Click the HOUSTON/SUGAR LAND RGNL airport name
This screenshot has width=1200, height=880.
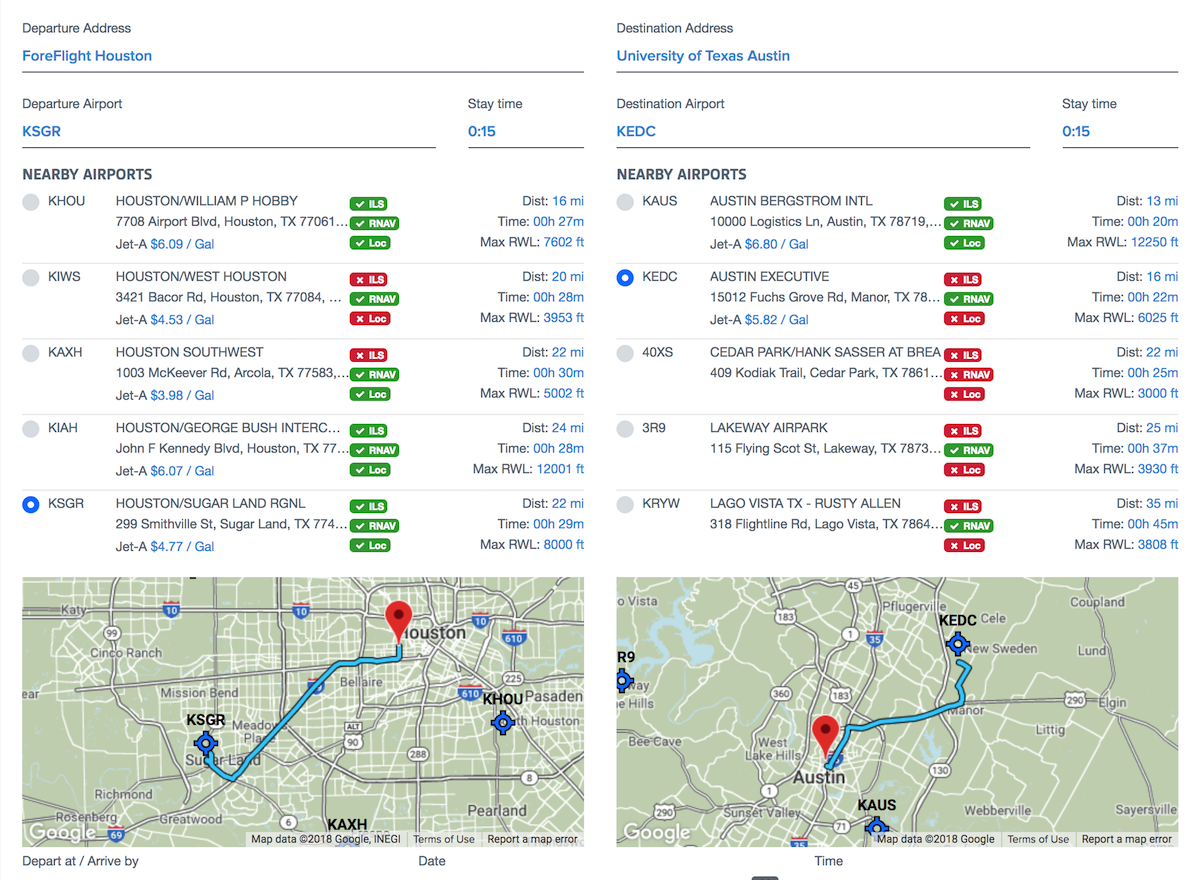[x=211, y=504]
